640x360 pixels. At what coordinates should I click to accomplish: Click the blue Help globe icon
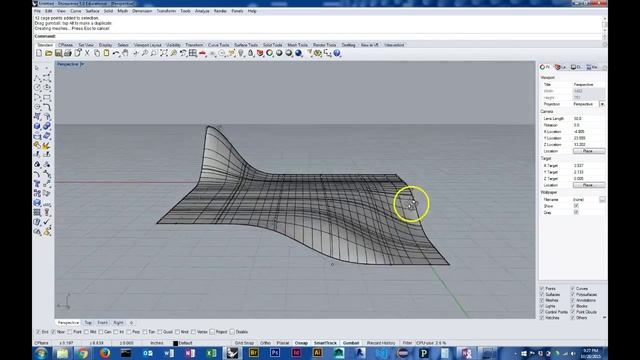[337, 53]
